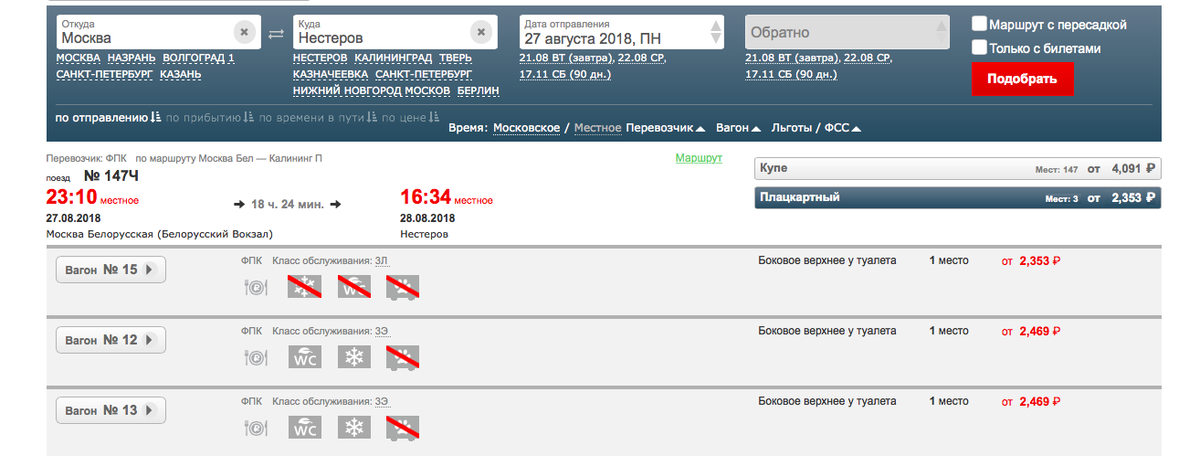Enable Маршрут с пересадкой checkbox
1200x466 pixels.
click(x=980, y=23)
